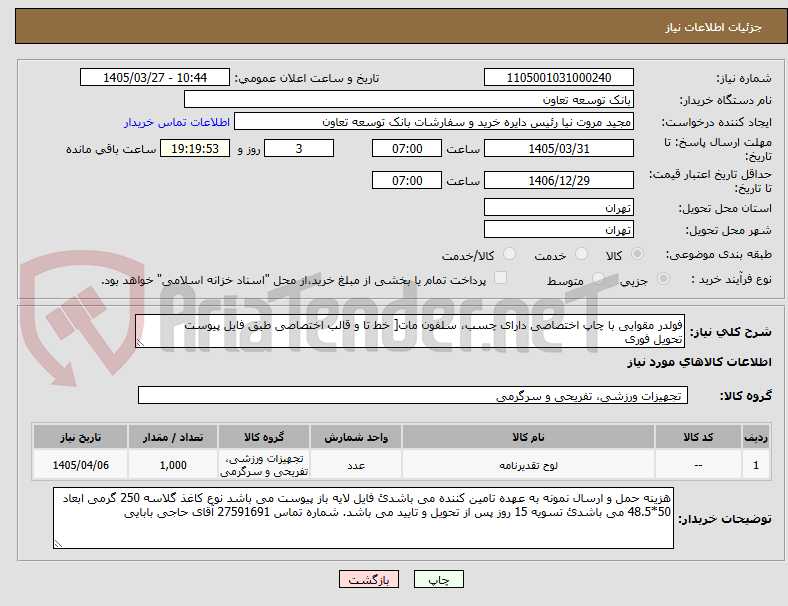Screen dimensions: 788x606
Task: Click the ردیف column header
Action: click(755, 437)
